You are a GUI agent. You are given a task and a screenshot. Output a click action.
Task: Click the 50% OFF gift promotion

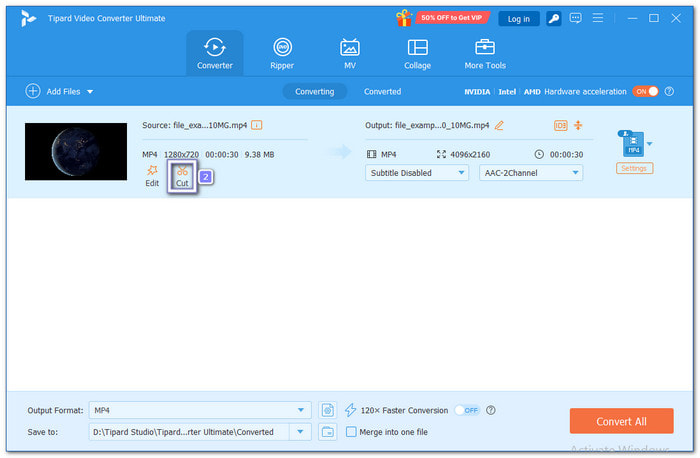click(x=442, y=18)
